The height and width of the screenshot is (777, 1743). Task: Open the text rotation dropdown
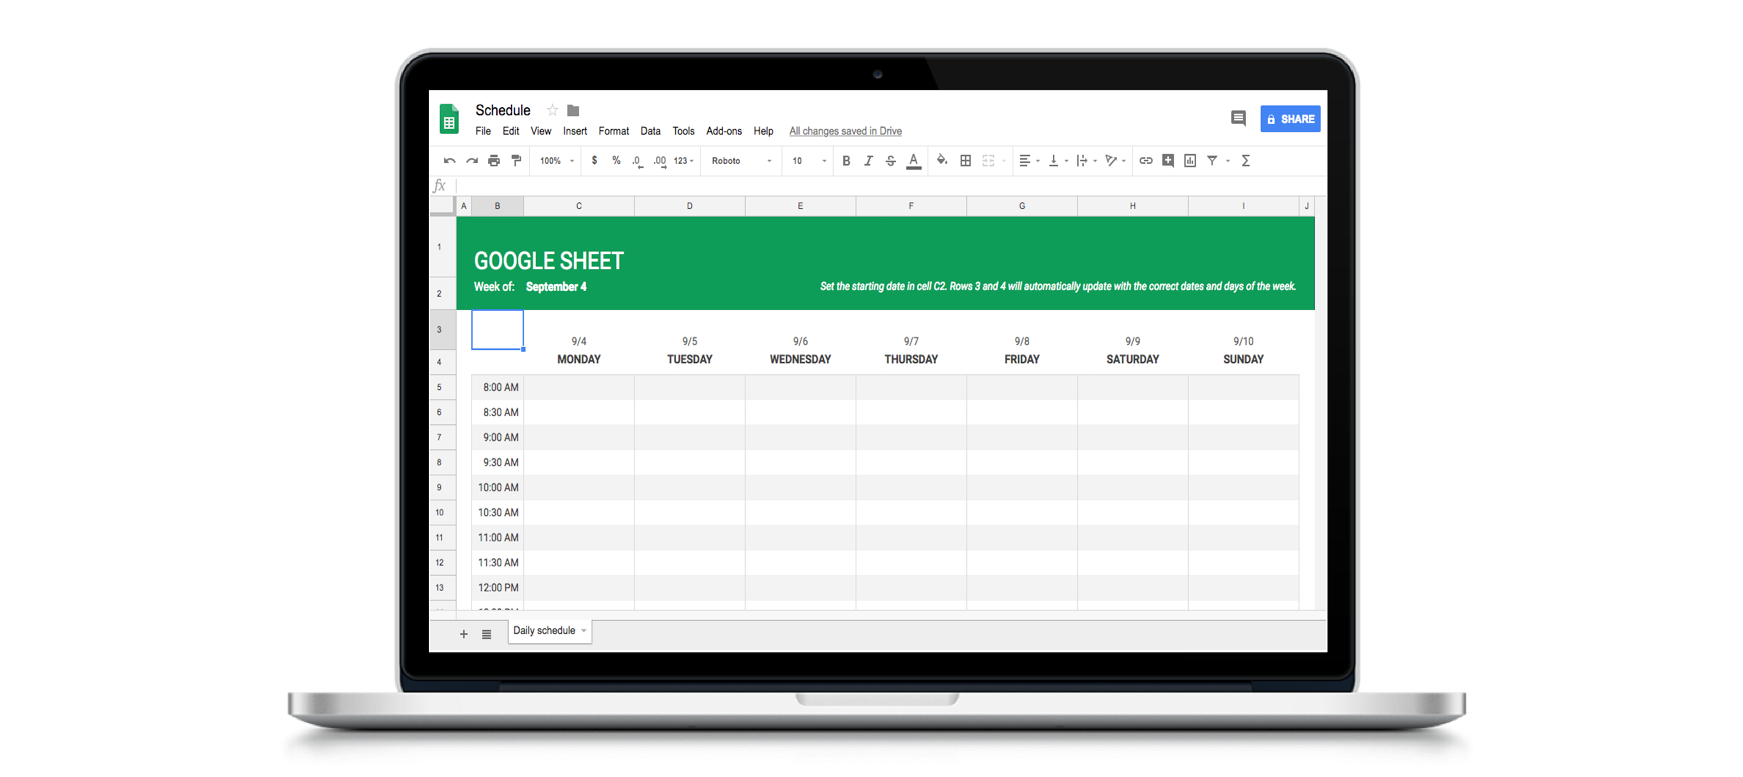pos(1115,161)
